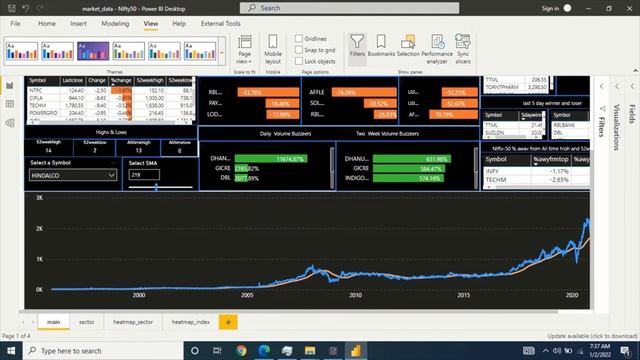Open the Windows Start menu
640x360 pixels.
click(11, 351)
